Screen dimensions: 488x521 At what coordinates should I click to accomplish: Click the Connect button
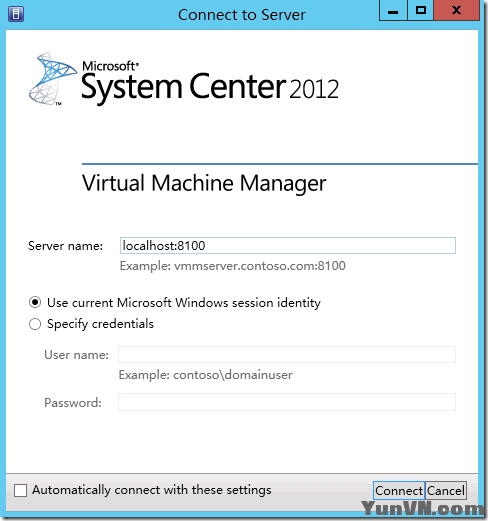tap(399, 490)
